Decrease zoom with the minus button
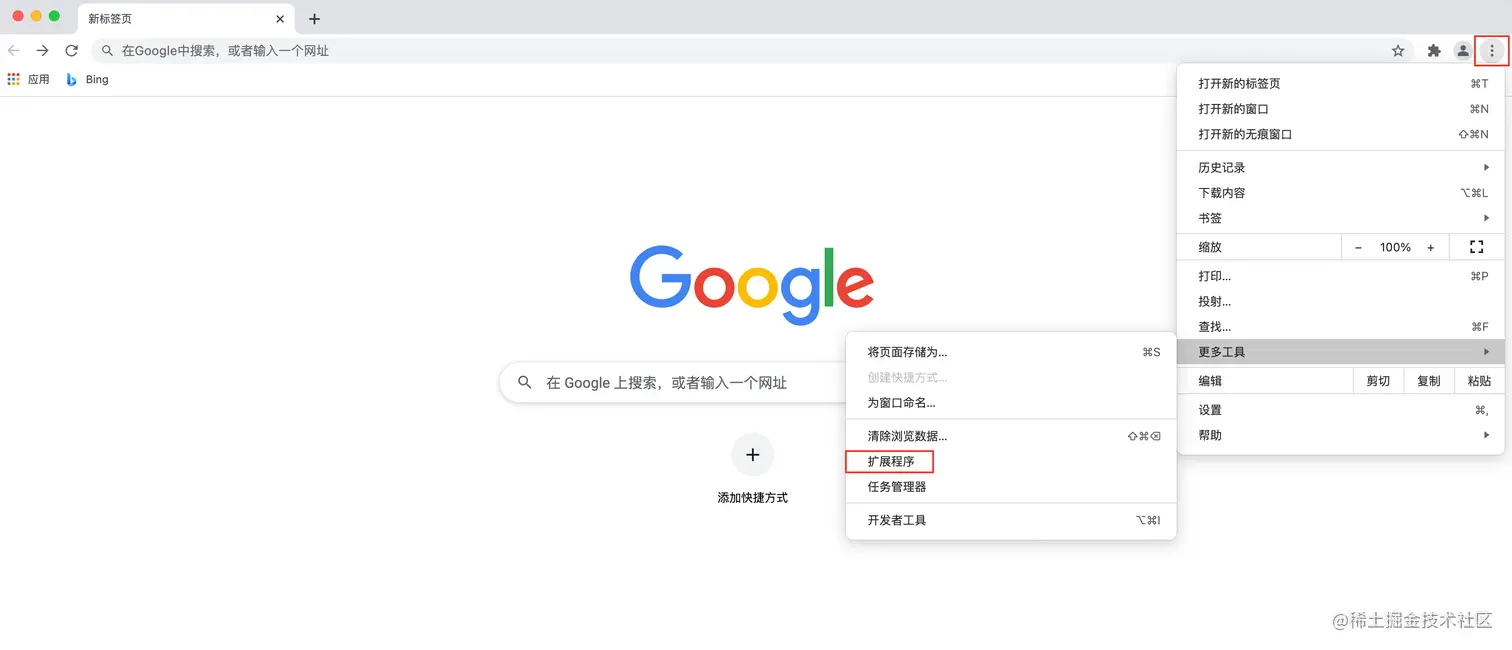Screen dimensions: 1512x650 pyautogui.click(x=1358, y=247)
